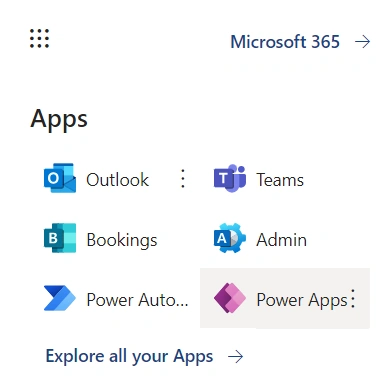Open more options for Power Apps
Screen dimensions: 380x382
click(353, 298)
